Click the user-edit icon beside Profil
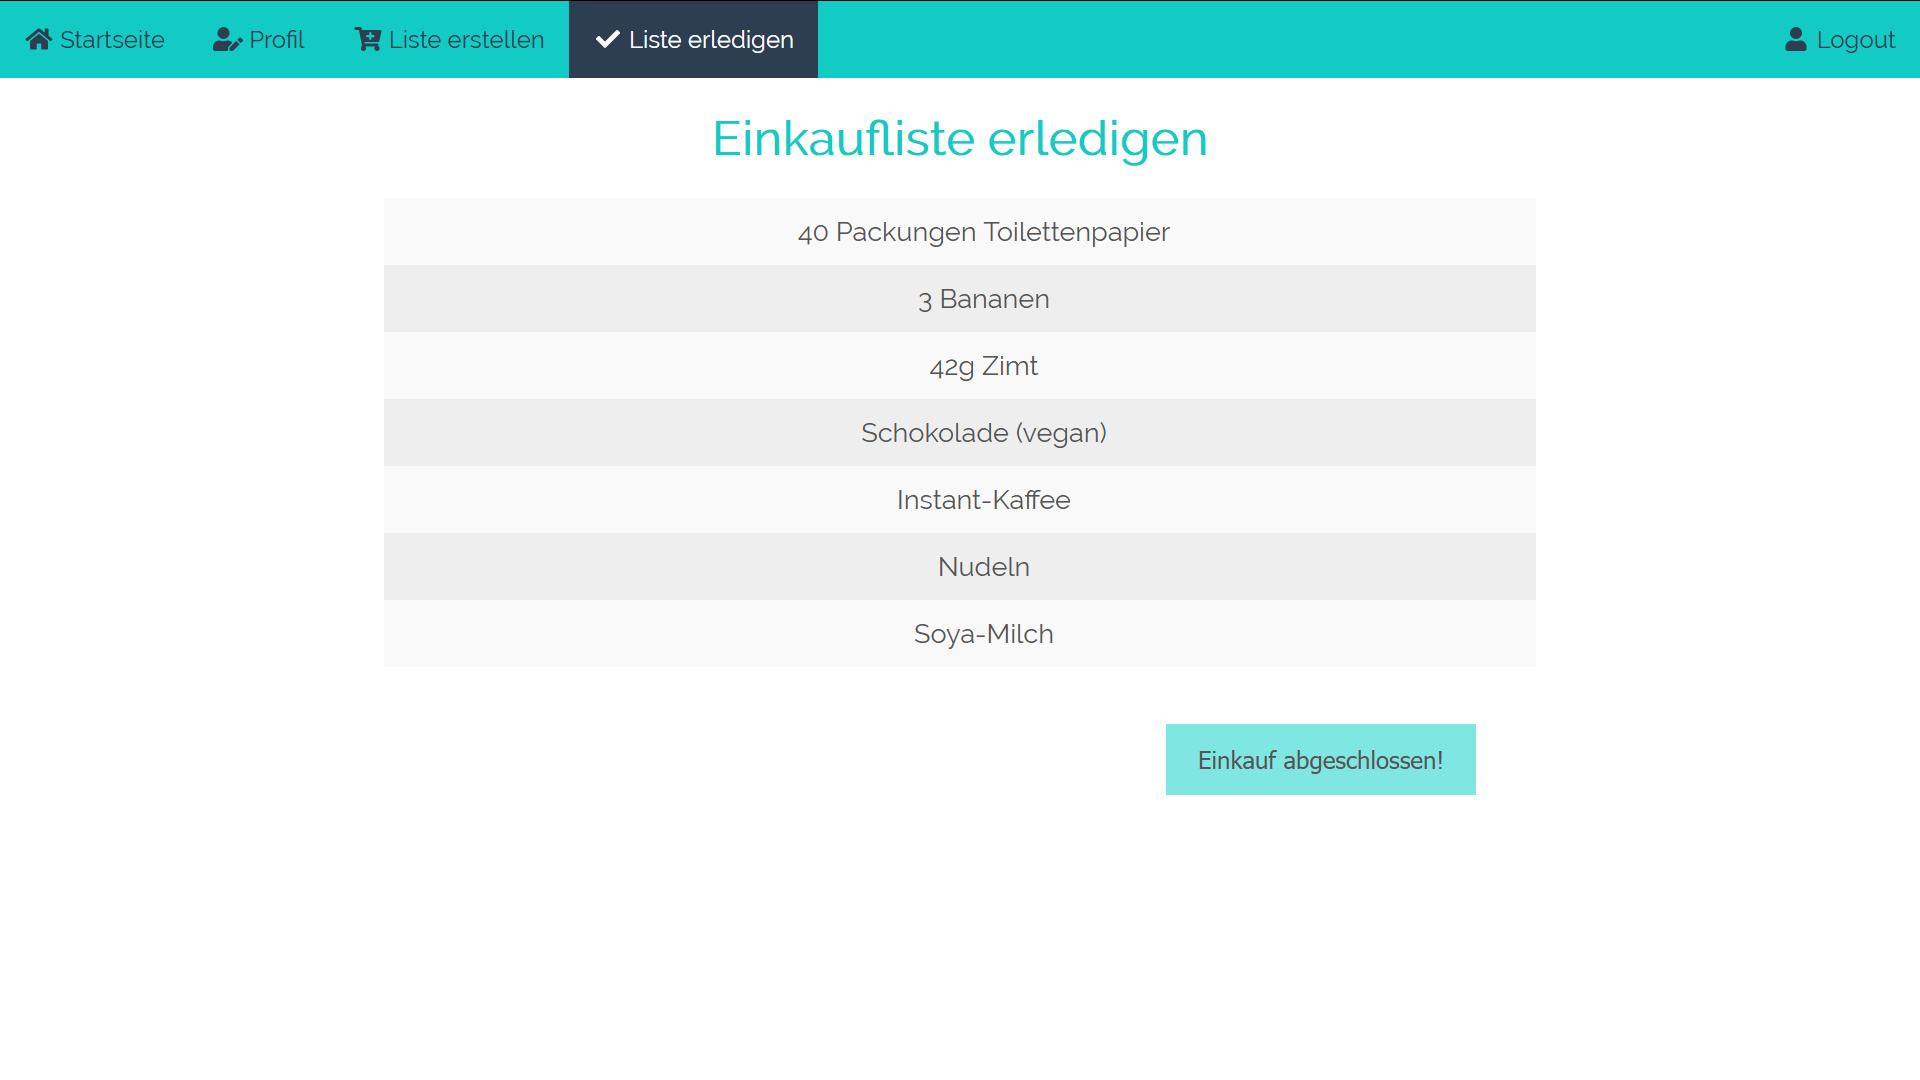This screenshot has height=1080, width=1920. tap(227, 39)
